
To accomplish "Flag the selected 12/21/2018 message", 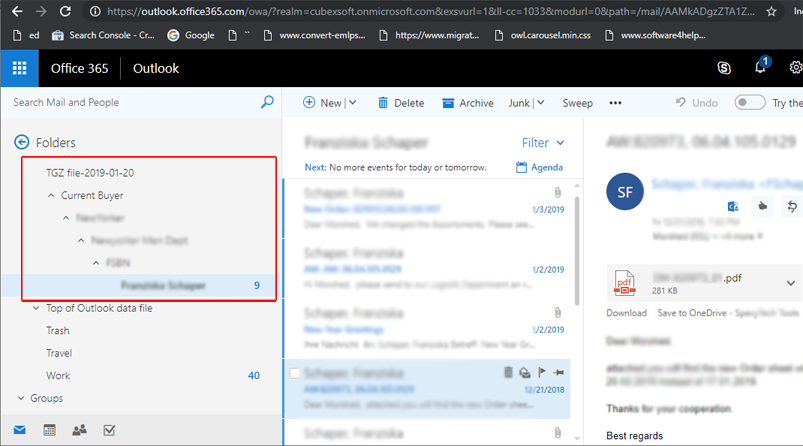I will 542,372.
